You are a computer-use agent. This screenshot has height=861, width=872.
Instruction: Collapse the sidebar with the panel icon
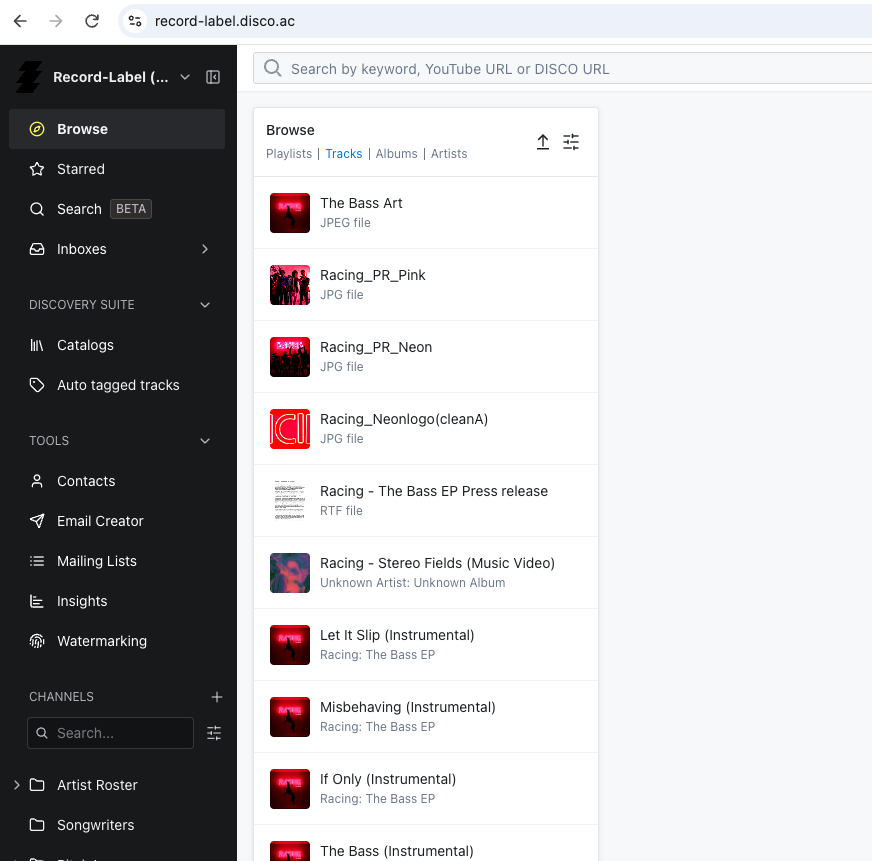[213, 77]
